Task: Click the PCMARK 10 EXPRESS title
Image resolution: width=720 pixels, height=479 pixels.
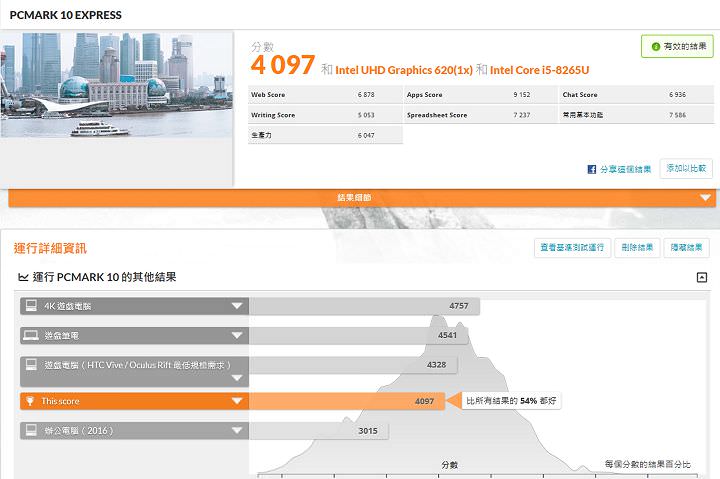Action: click(66, 15)
